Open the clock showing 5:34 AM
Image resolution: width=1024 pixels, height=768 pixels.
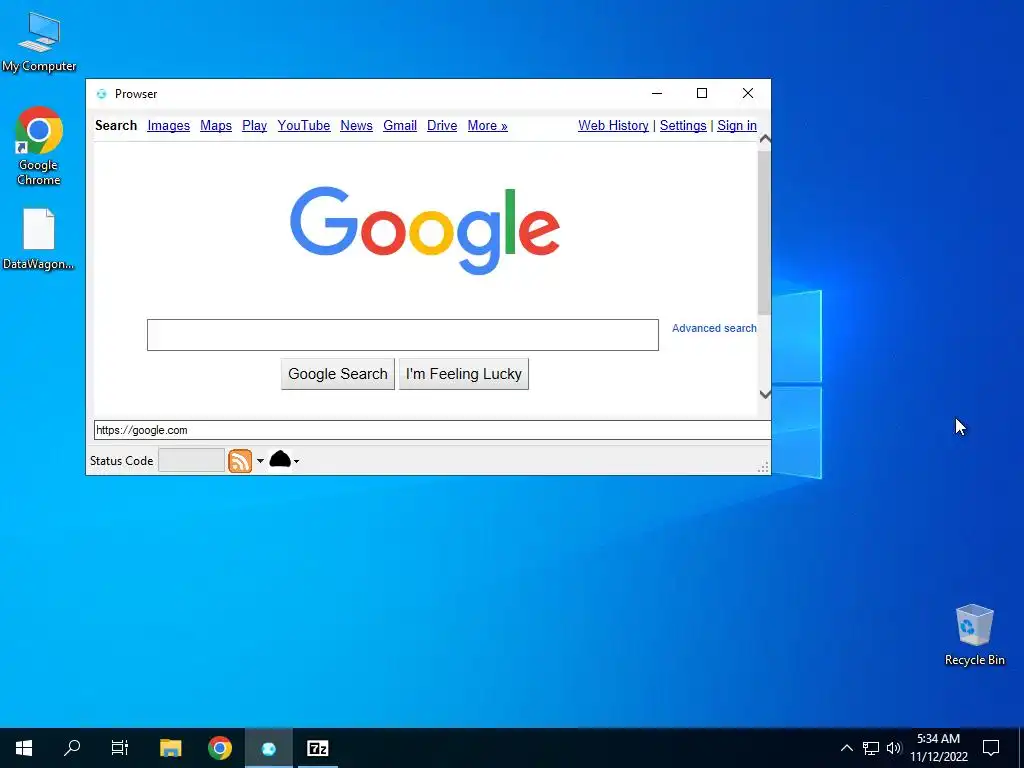click(x=939, y=748)
